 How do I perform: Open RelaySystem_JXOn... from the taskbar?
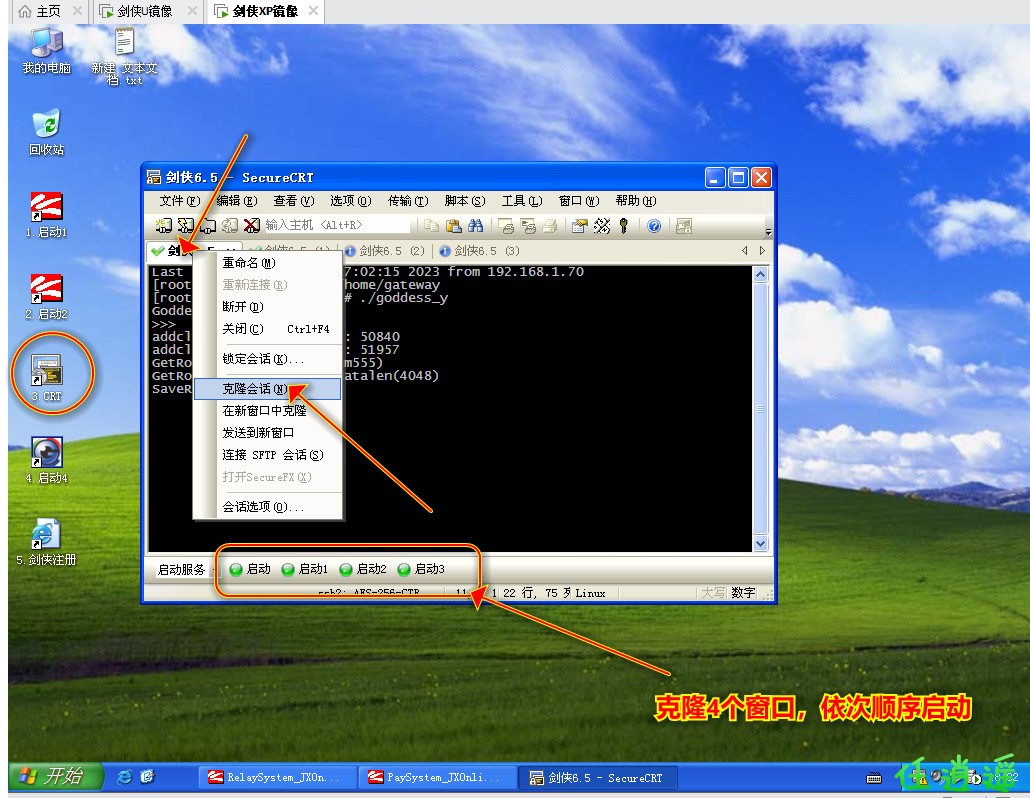point(277,778)
